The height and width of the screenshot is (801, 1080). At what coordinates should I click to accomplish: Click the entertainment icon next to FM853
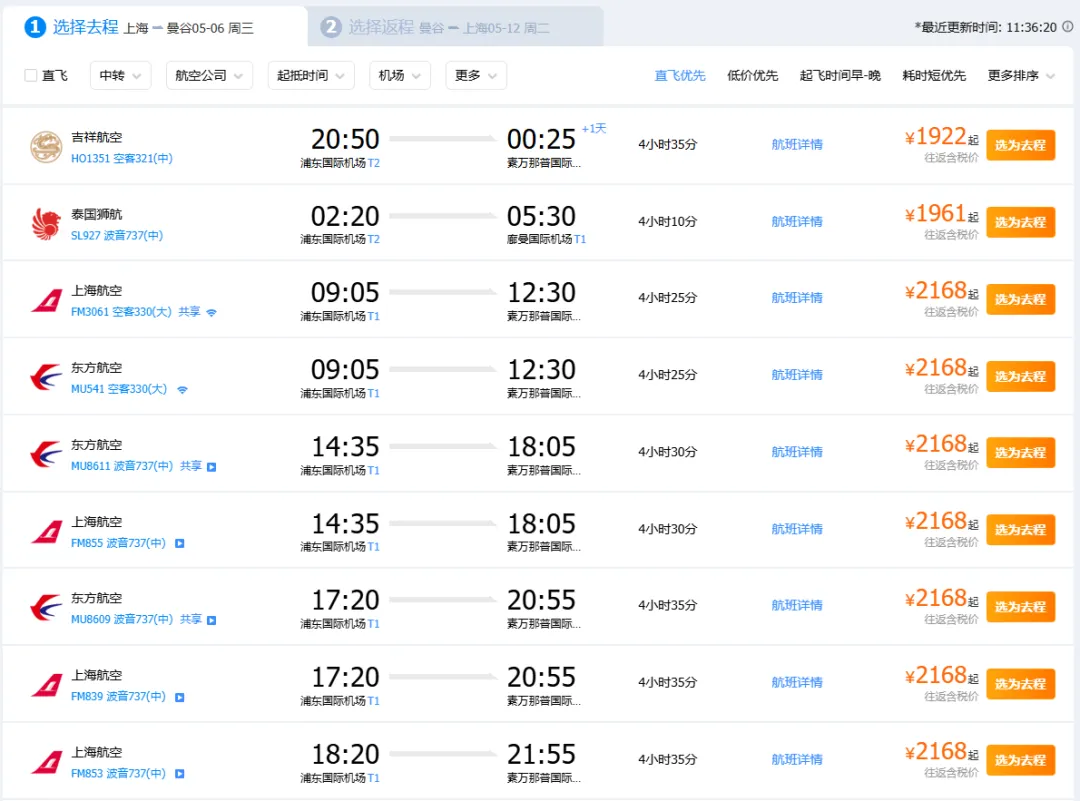[180, 774]
